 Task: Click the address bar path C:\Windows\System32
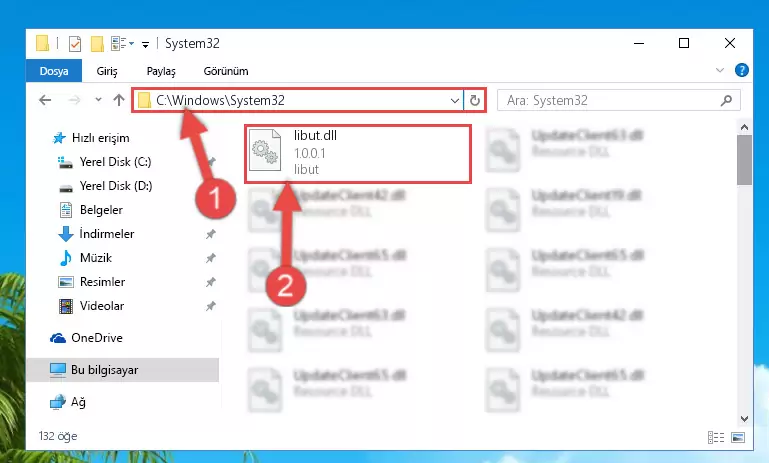pos(220,100)
